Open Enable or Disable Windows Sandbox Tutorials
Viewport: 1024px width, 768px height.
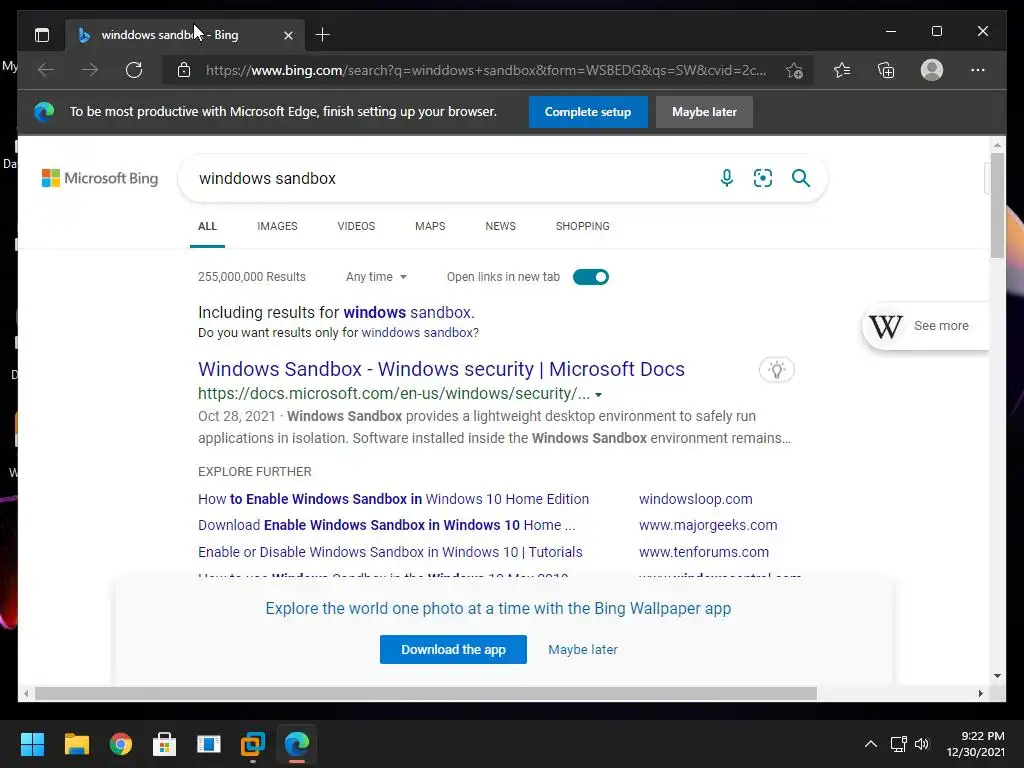pyautogui.click(x=390, y=552)
